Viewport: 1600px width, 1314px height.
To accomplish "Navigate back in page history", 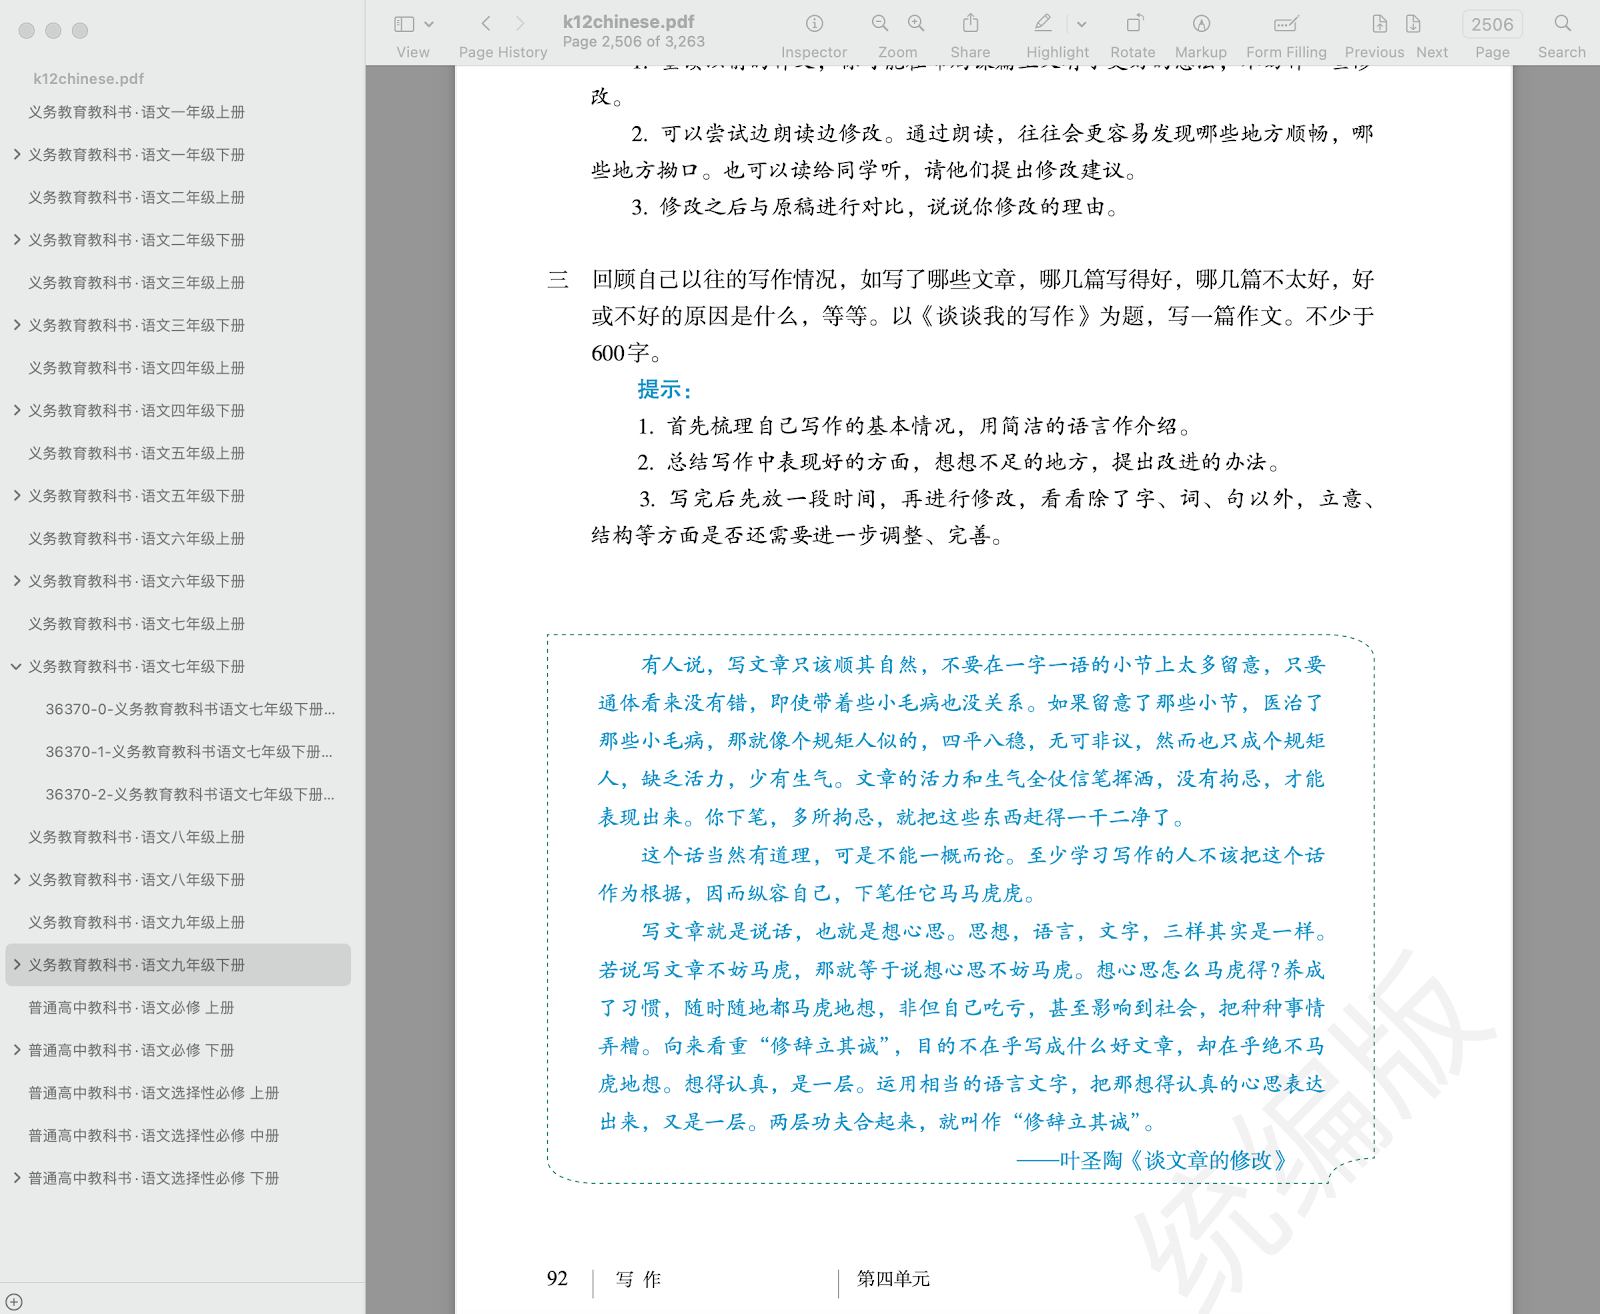I will (486, 24).
